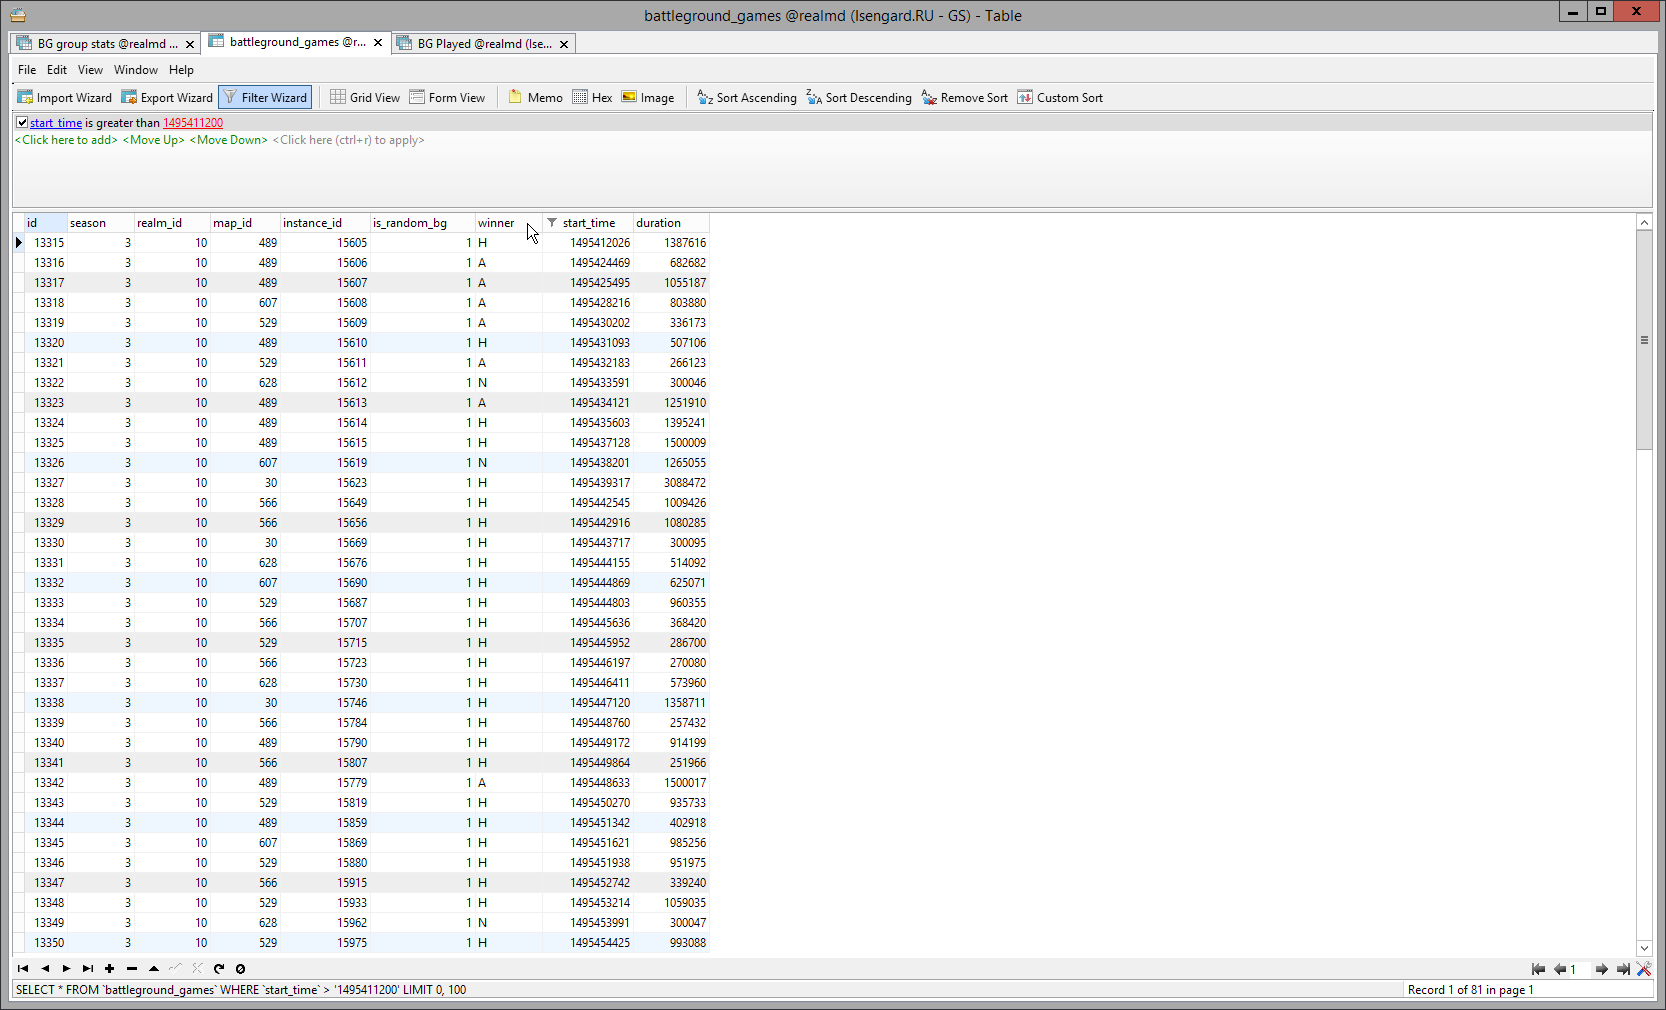Click the edit record triangle icon
The image size is (1666, 1010).
(154, 968)
